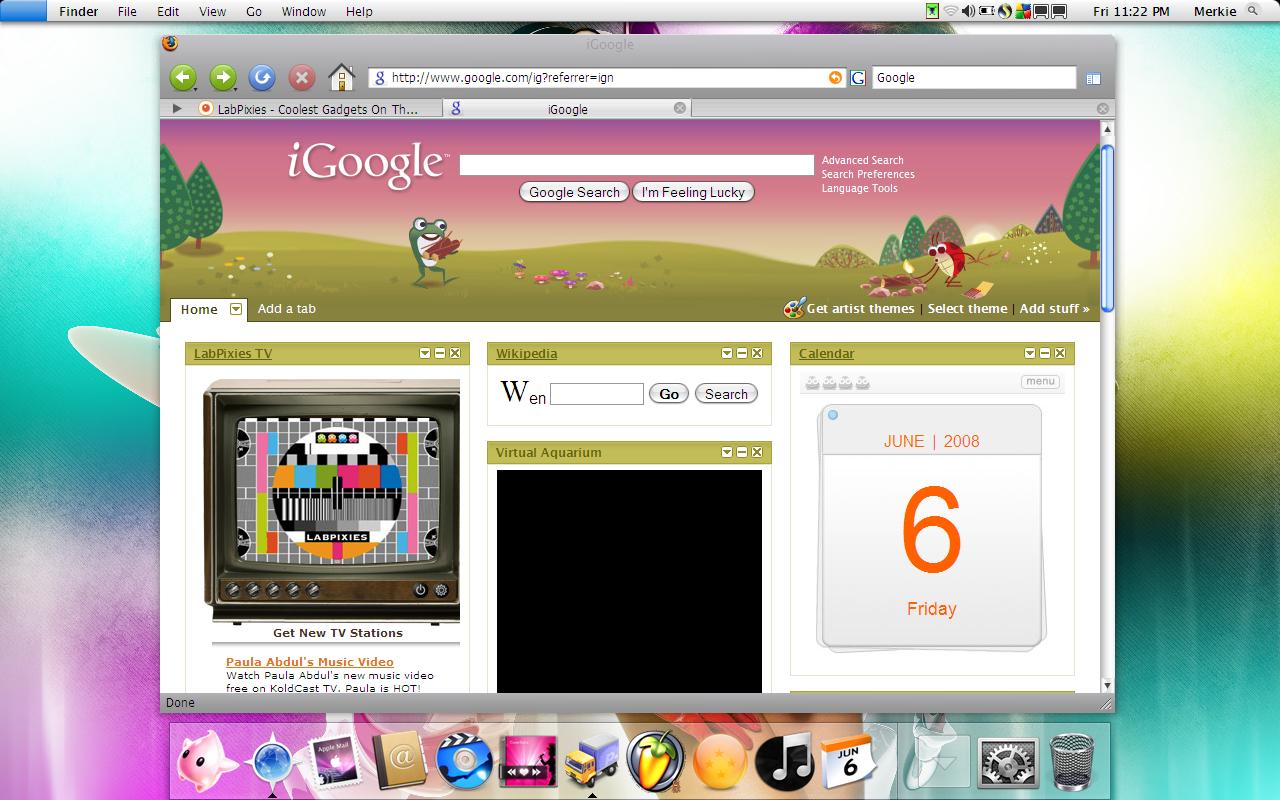Screen dimensions: 1280x800
Task: Open System Preferences gear in dock
Action: pyautogui.click(x=1008, y=765)
